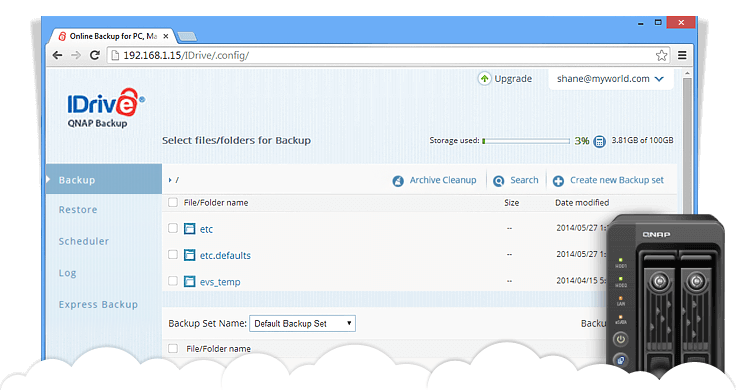Screen dimensions: 739x390
Task: Click the Online Backup tab favicon
Action: pyautogui.click(x=62, y=36)
